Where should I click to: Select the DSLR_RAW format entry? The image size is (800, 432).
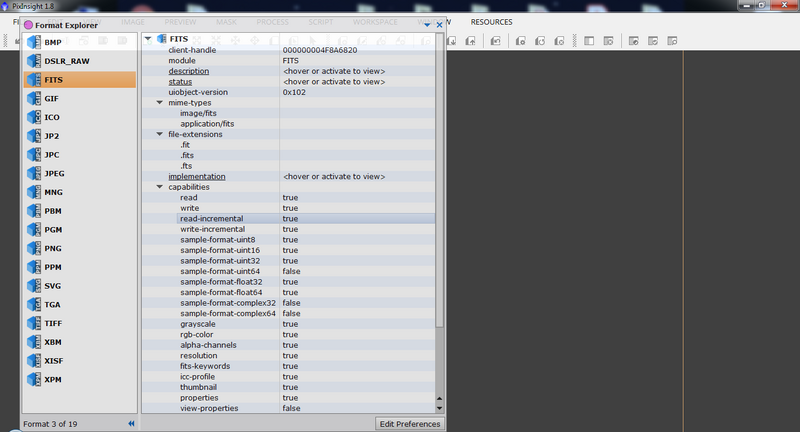80,61
